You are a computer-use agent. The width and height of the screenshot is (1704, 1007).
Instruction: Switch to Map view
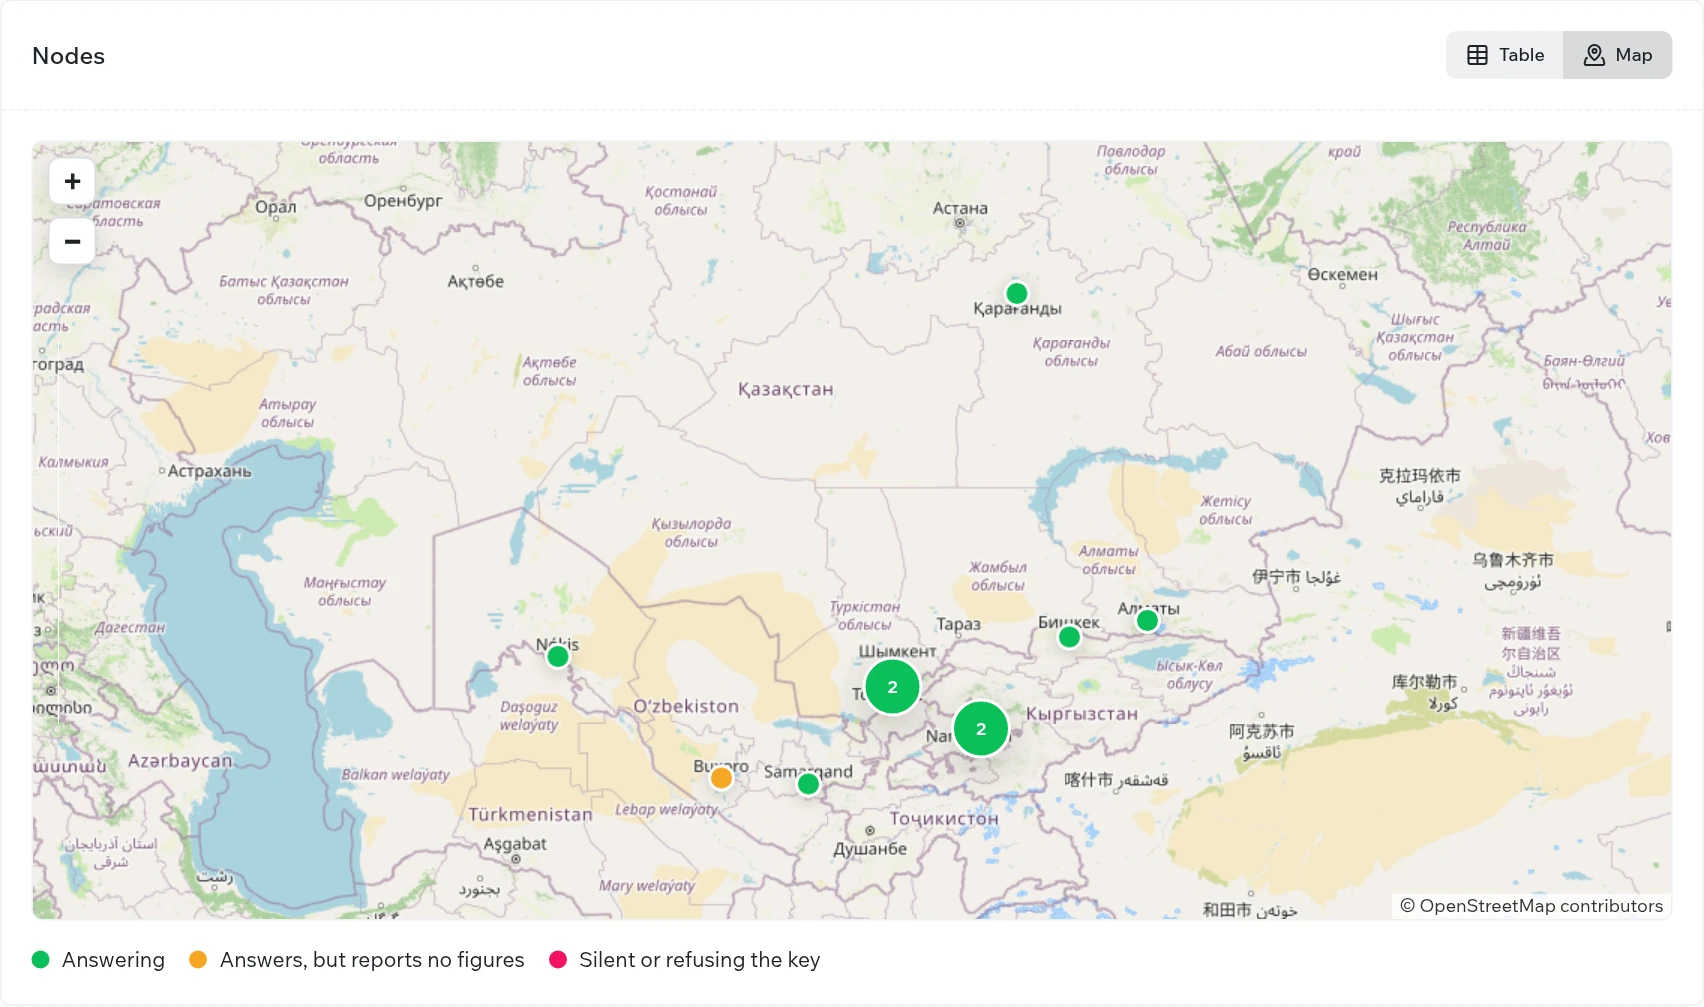click(x=1618, y=55)
